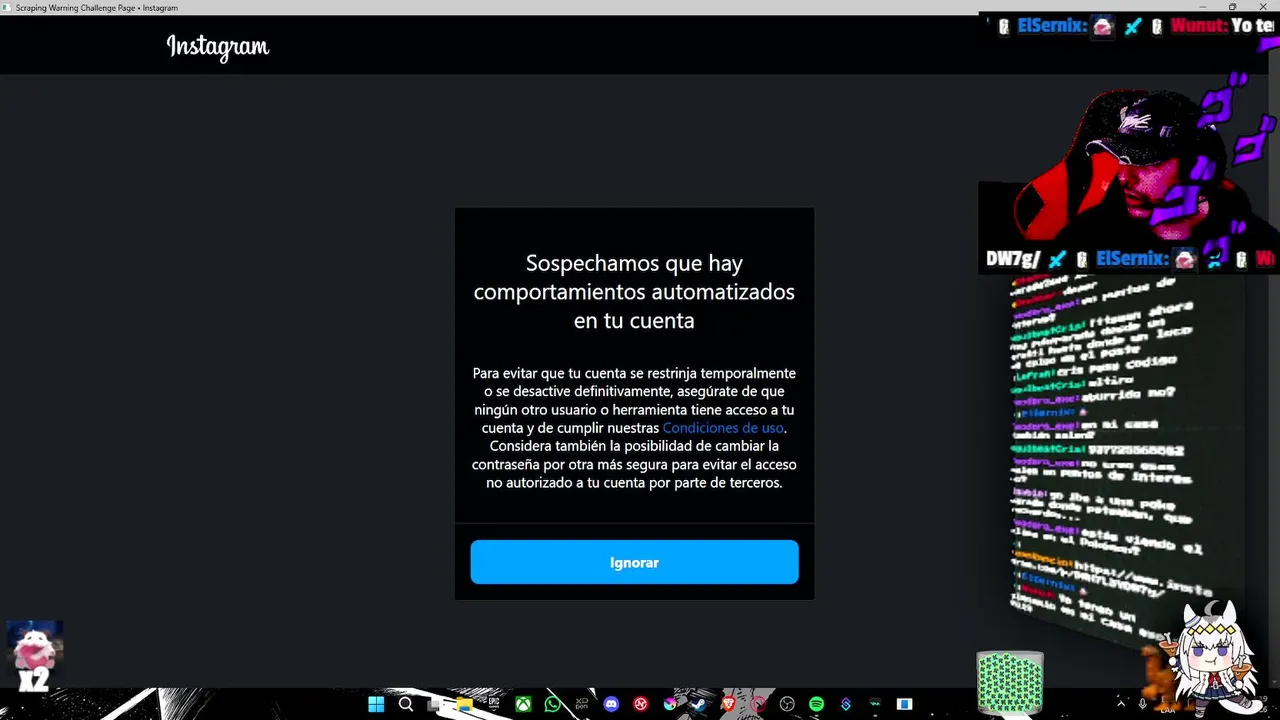Open the red circular taskbar app
1280x720 pixels.
[641, 704]
